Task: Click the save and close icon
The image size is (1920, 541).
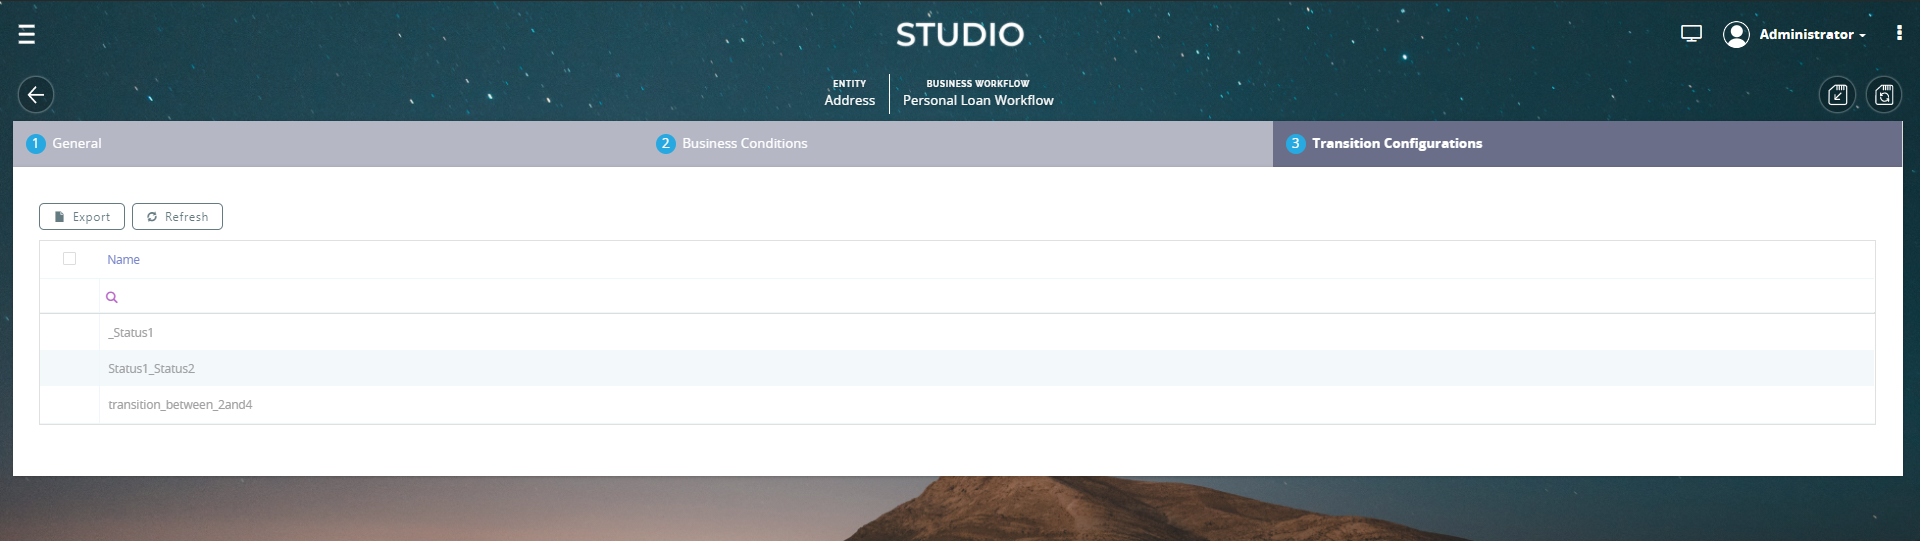Action: pyautogui.click(x=1837, y=95)
